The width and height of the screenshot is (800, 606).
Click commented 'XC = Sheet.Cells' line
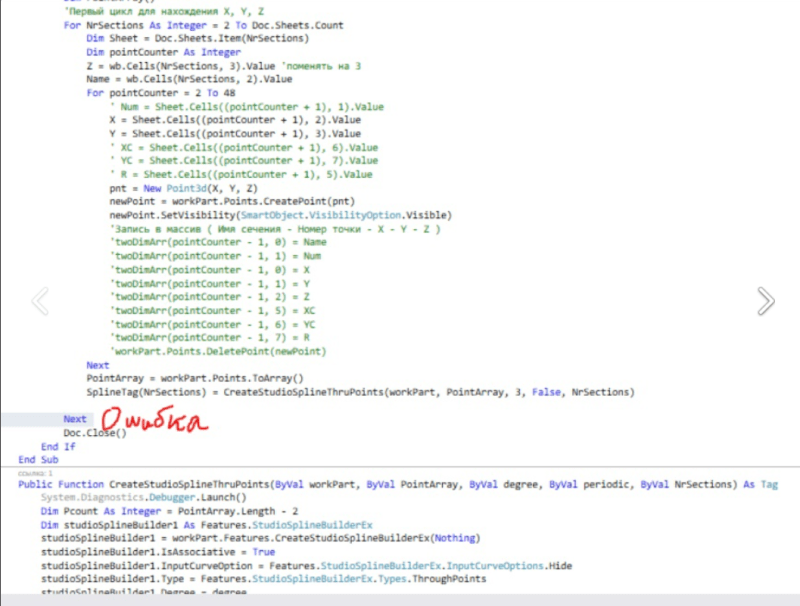244,147
